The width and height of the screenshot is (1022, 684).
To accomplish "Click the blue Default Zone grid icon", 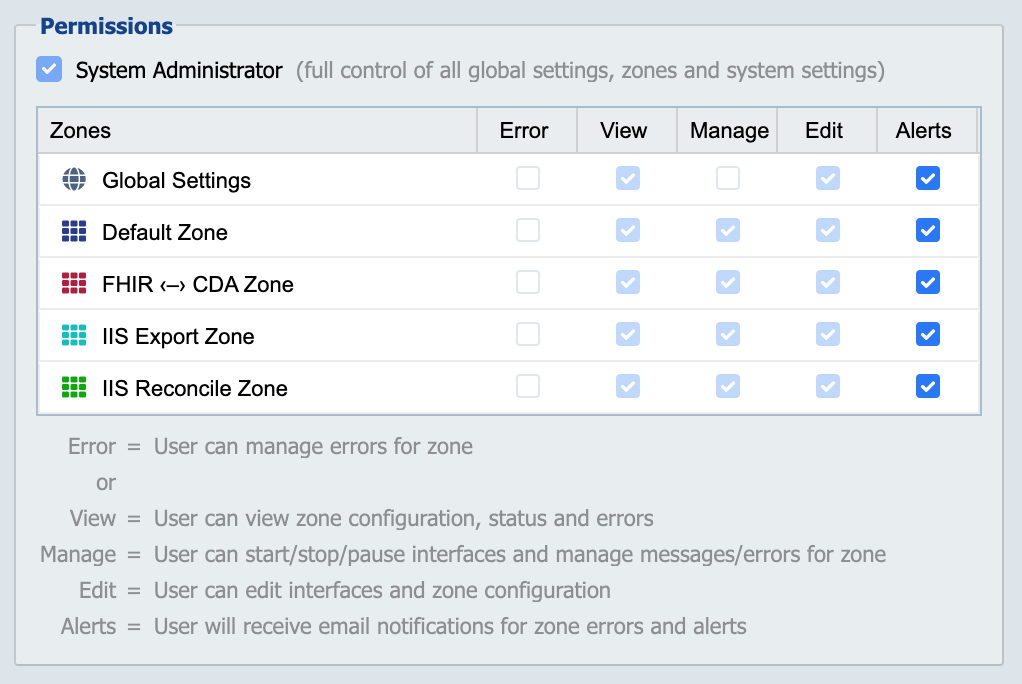I will pos(74,231).
